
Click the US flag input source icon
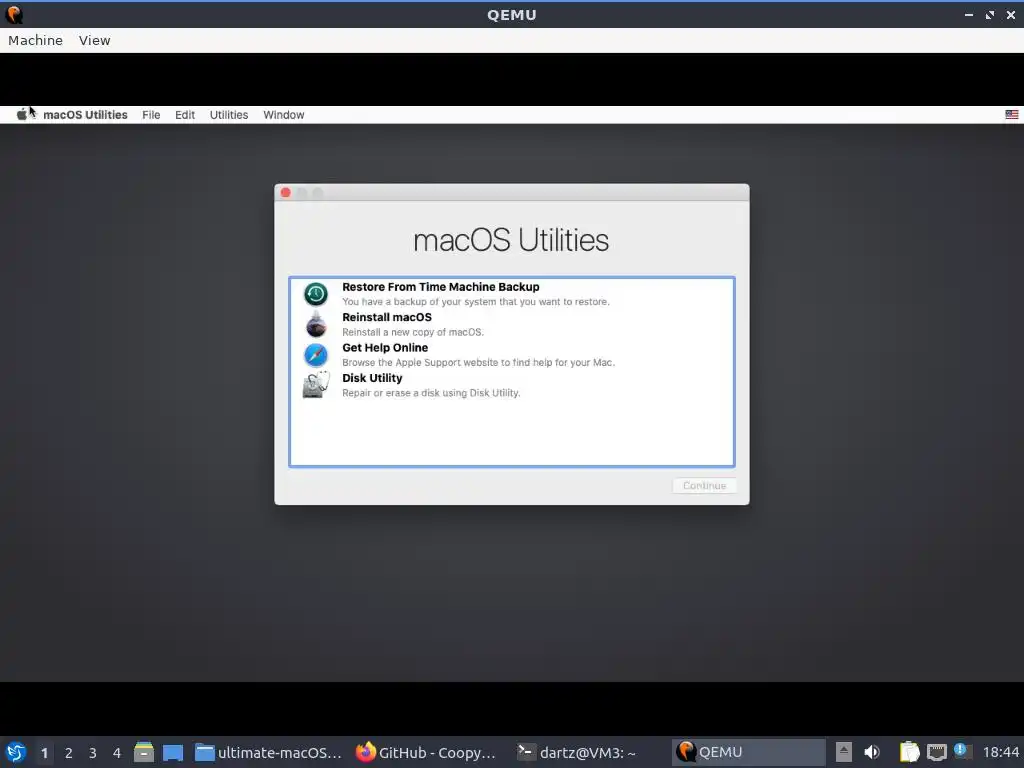click(x=1012, y=114)
